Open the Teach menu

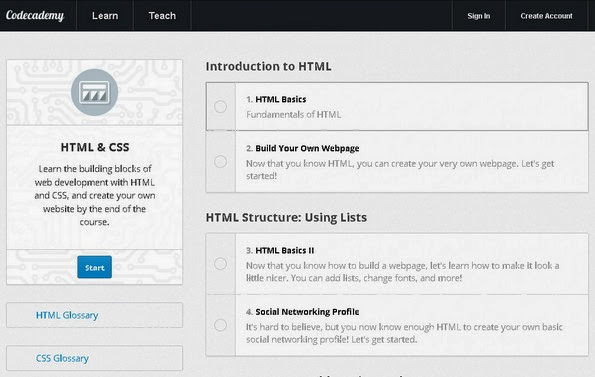(x=162, y=16)
